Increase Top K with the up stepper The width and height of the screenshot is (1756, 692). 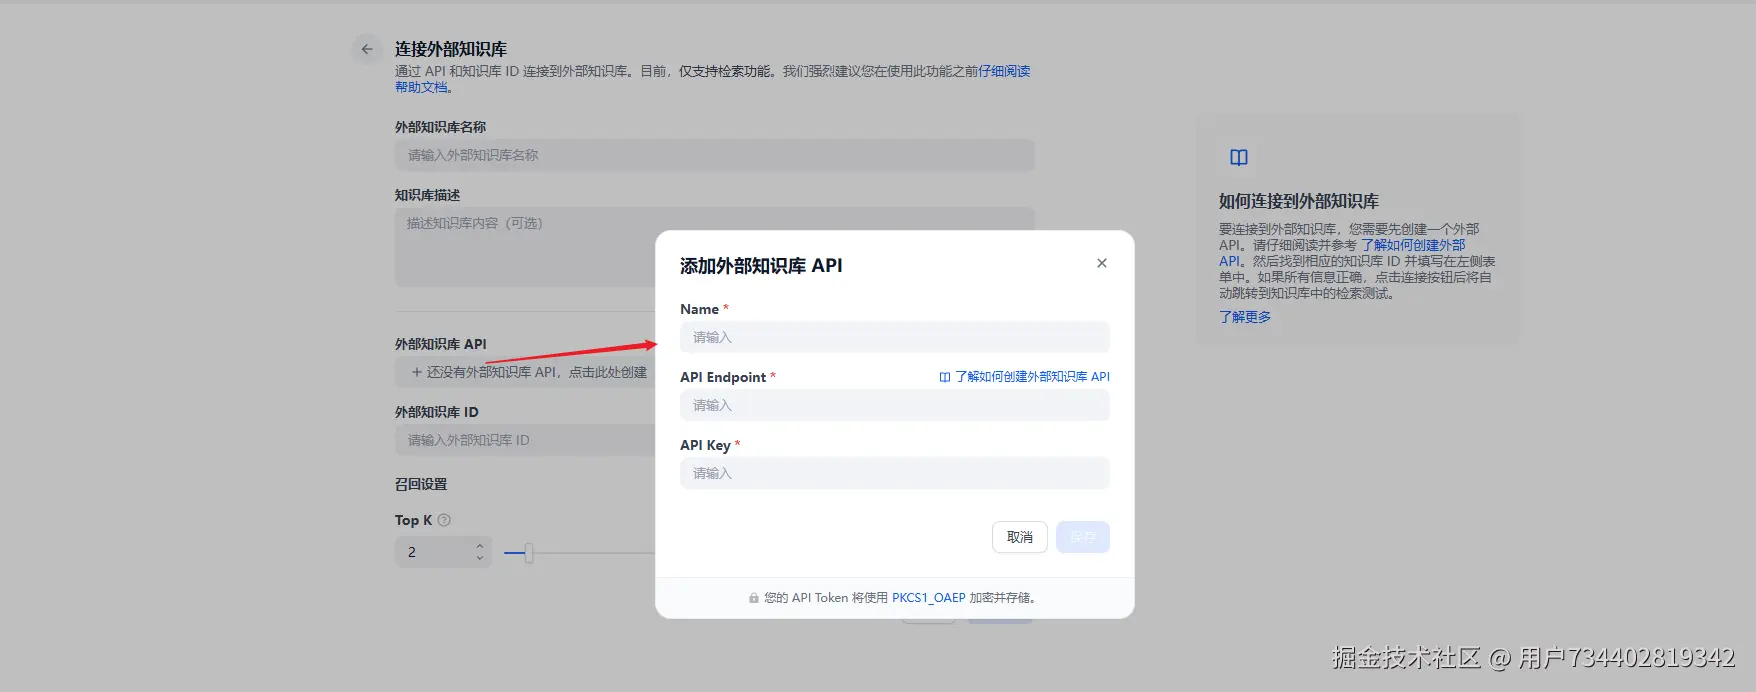(480, 546)
